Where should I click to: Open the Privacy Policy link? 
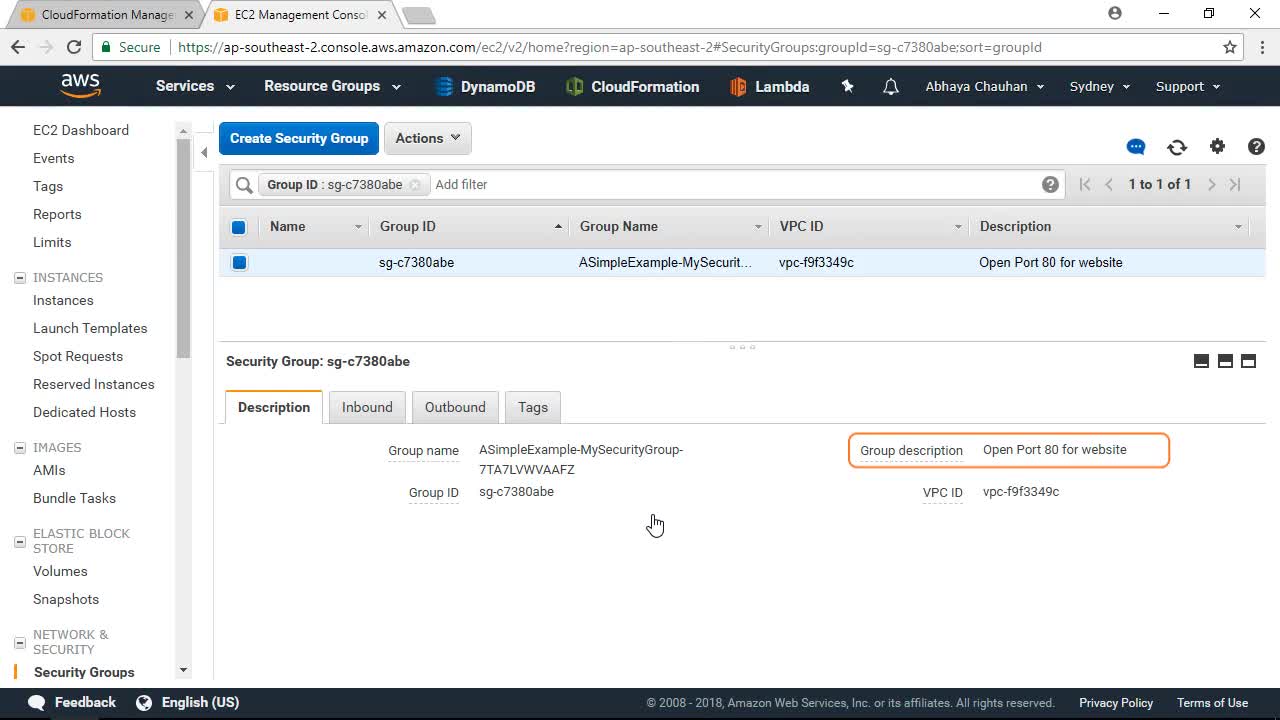[x=1116, y=703]
